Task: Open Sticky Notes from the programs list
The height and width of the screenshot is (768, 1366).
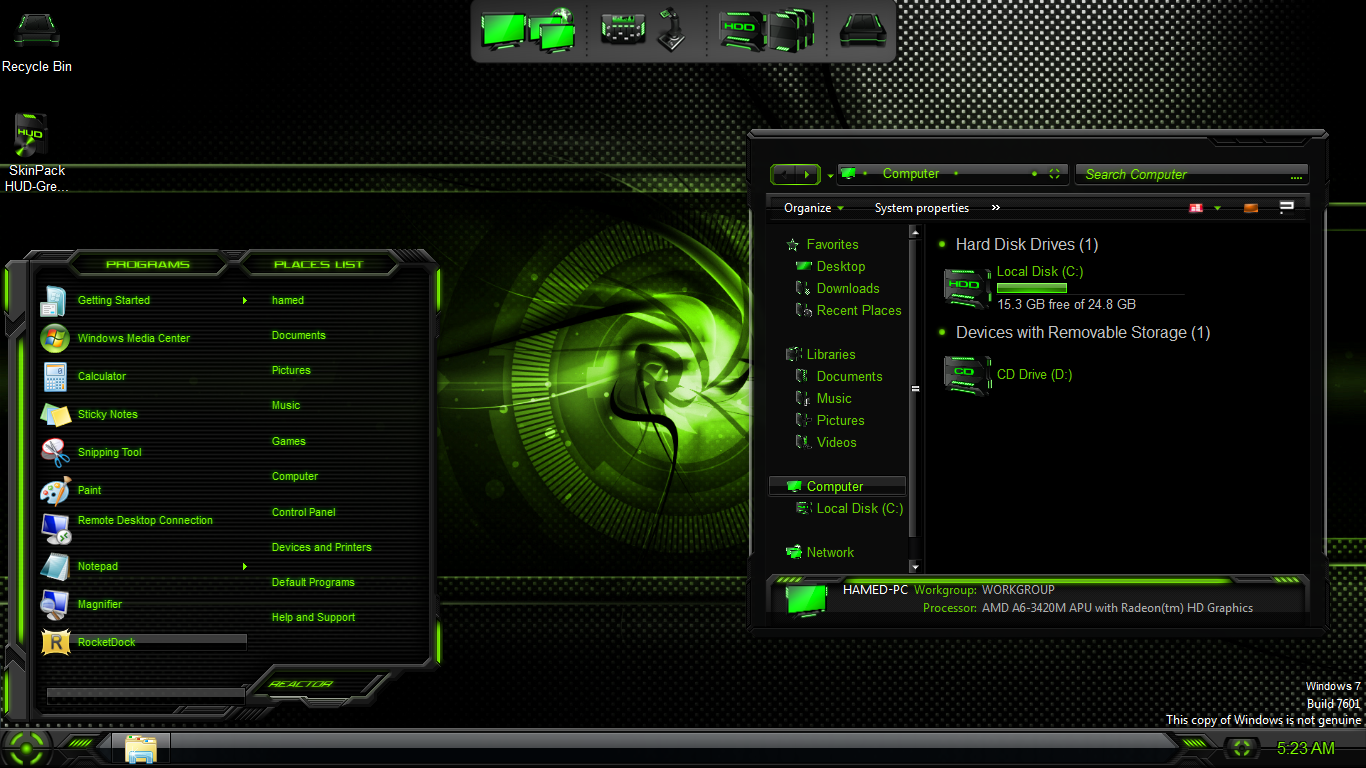Action: [x=107, y=414]
